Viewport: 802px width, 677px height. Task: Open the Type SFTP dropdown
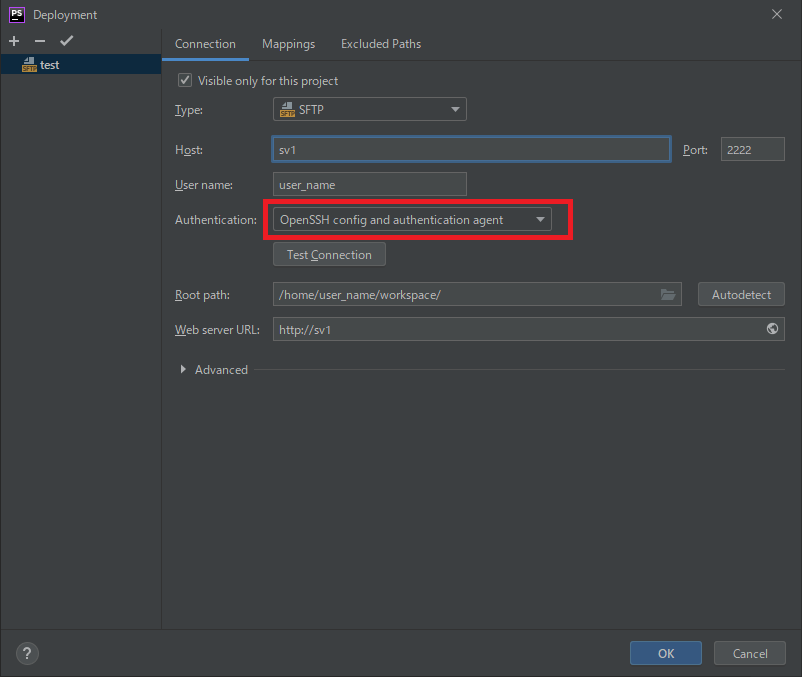(x=370, y=109)
